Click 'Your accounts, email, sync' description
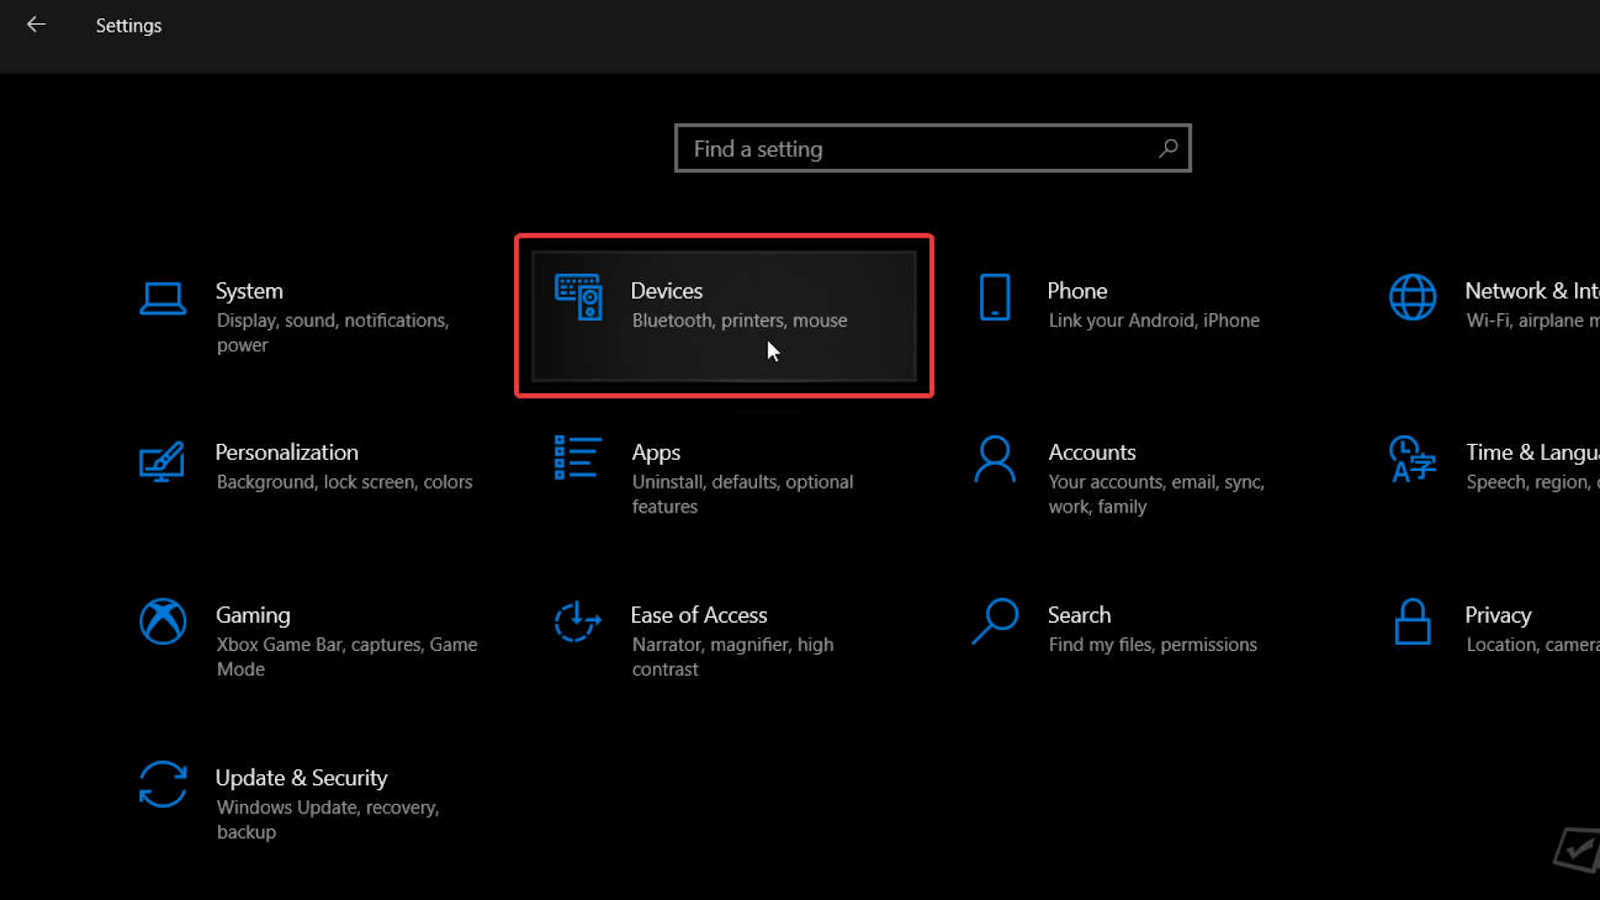 point(1156,494)
